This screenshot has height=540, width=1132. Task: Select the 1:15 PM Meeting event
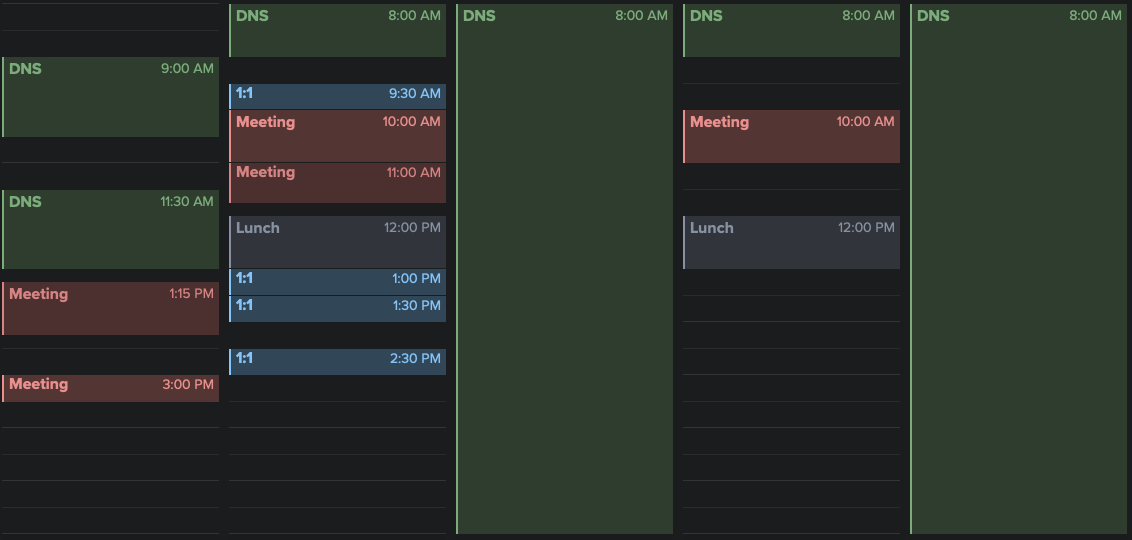pos(110,308)
